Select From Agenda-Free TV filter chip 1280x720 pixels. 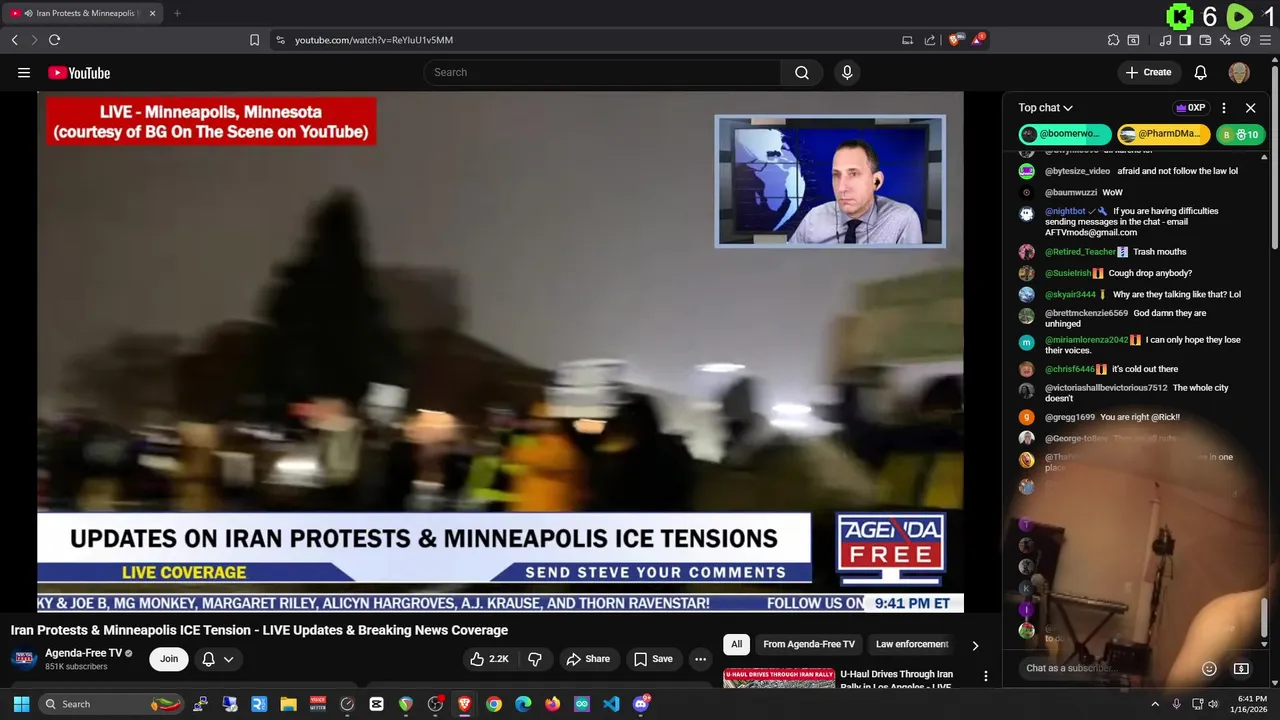pos(809,644)
